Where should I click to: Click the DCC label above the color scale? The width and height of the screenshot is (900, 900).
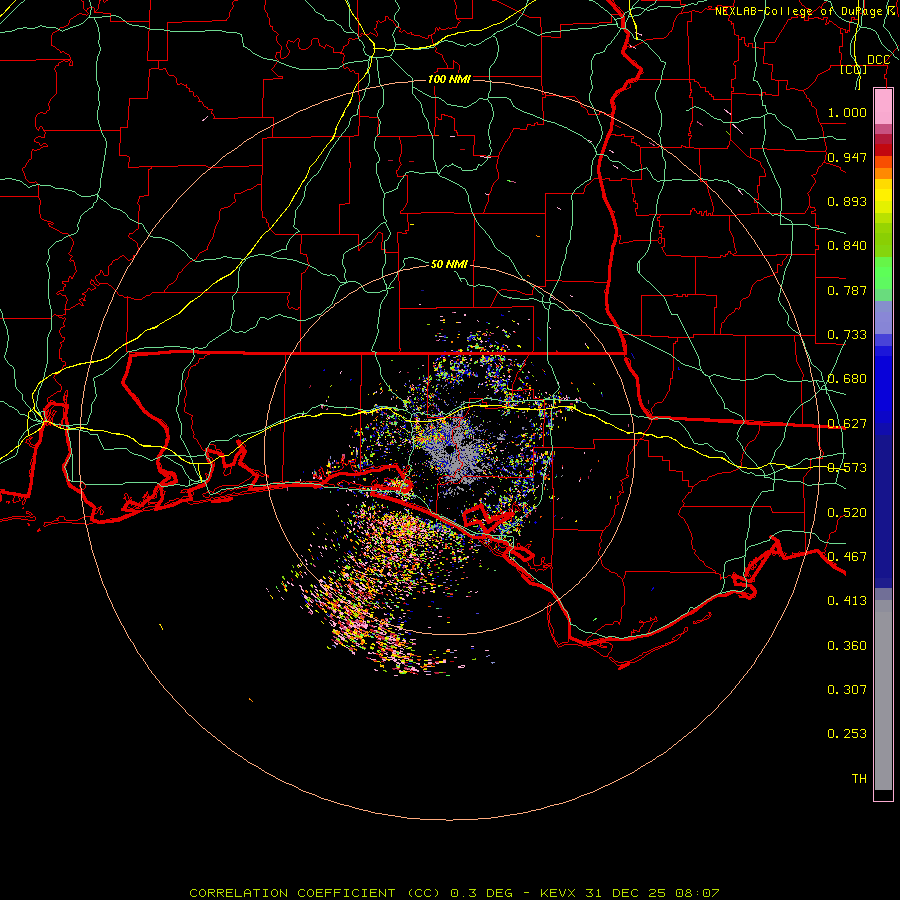pos(878,60)
